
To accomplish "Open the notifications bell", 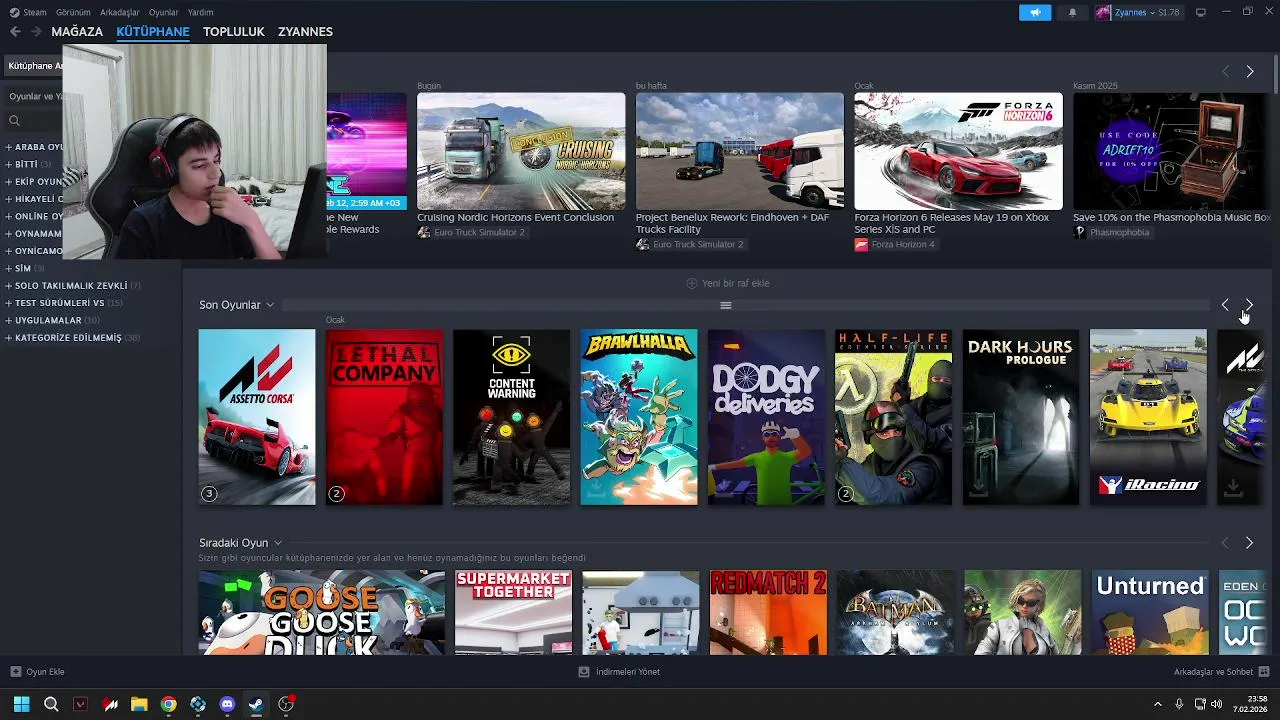I will click(x=1073, y=12).
